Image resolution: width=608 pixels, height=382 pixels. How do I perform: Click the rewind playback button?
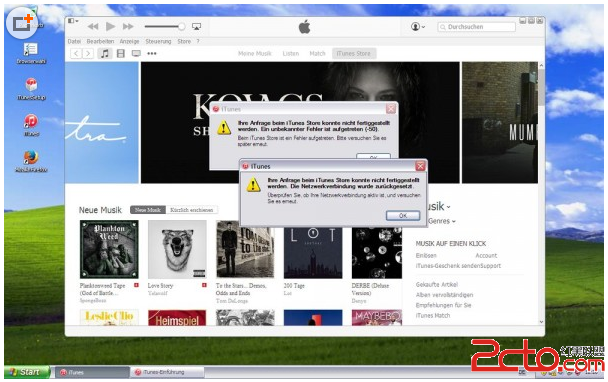click(x=93, y=26)
